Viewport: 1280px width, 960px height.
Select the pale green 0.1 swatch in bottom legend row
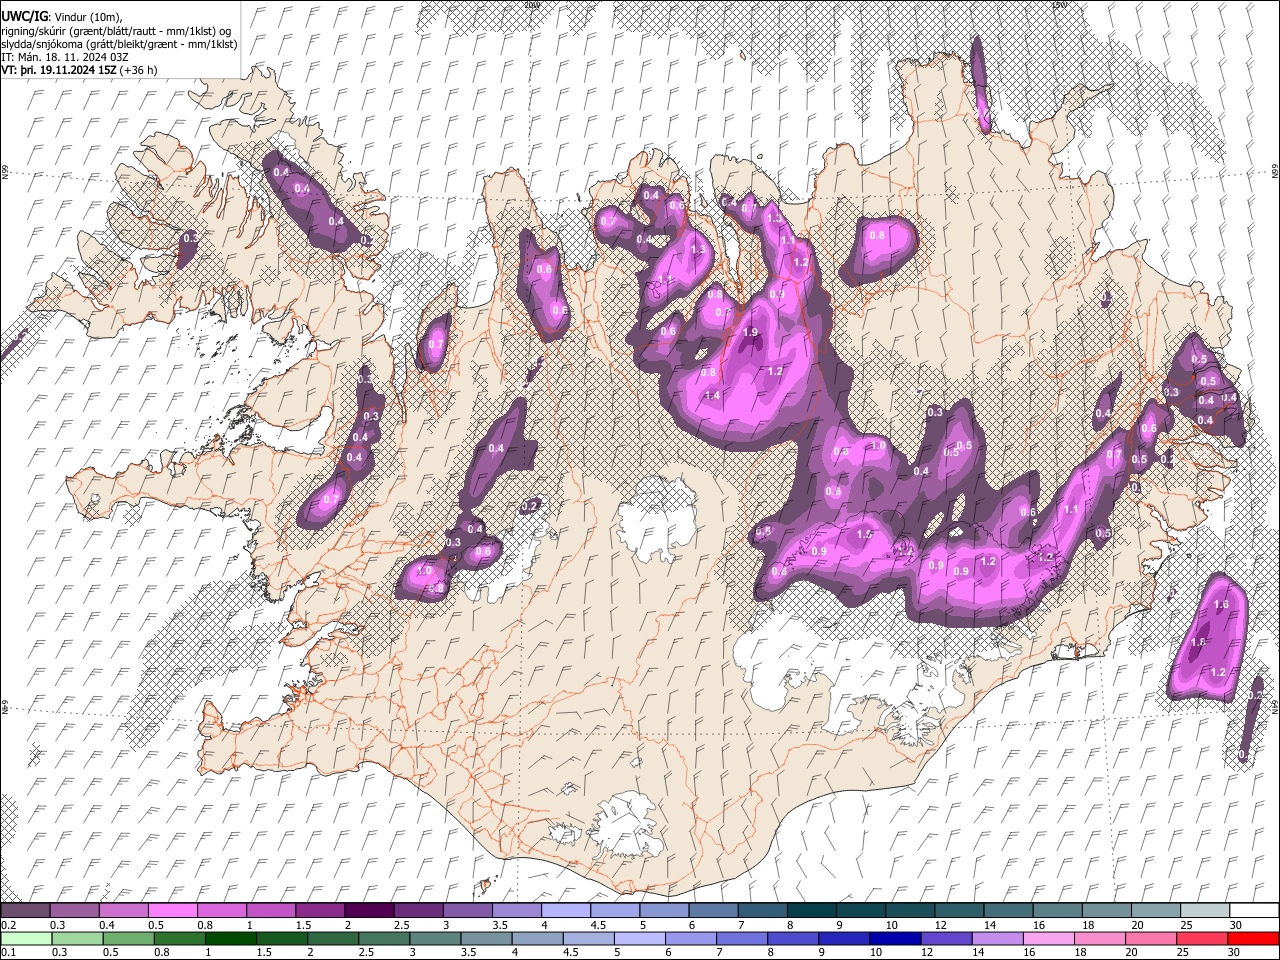25,938
